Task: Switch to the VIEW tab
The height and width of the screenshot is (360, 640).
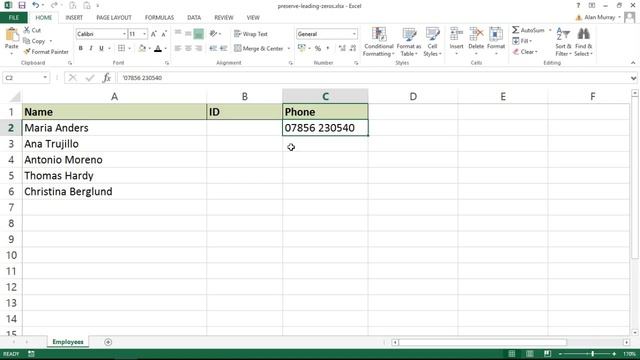Action: 253,18
